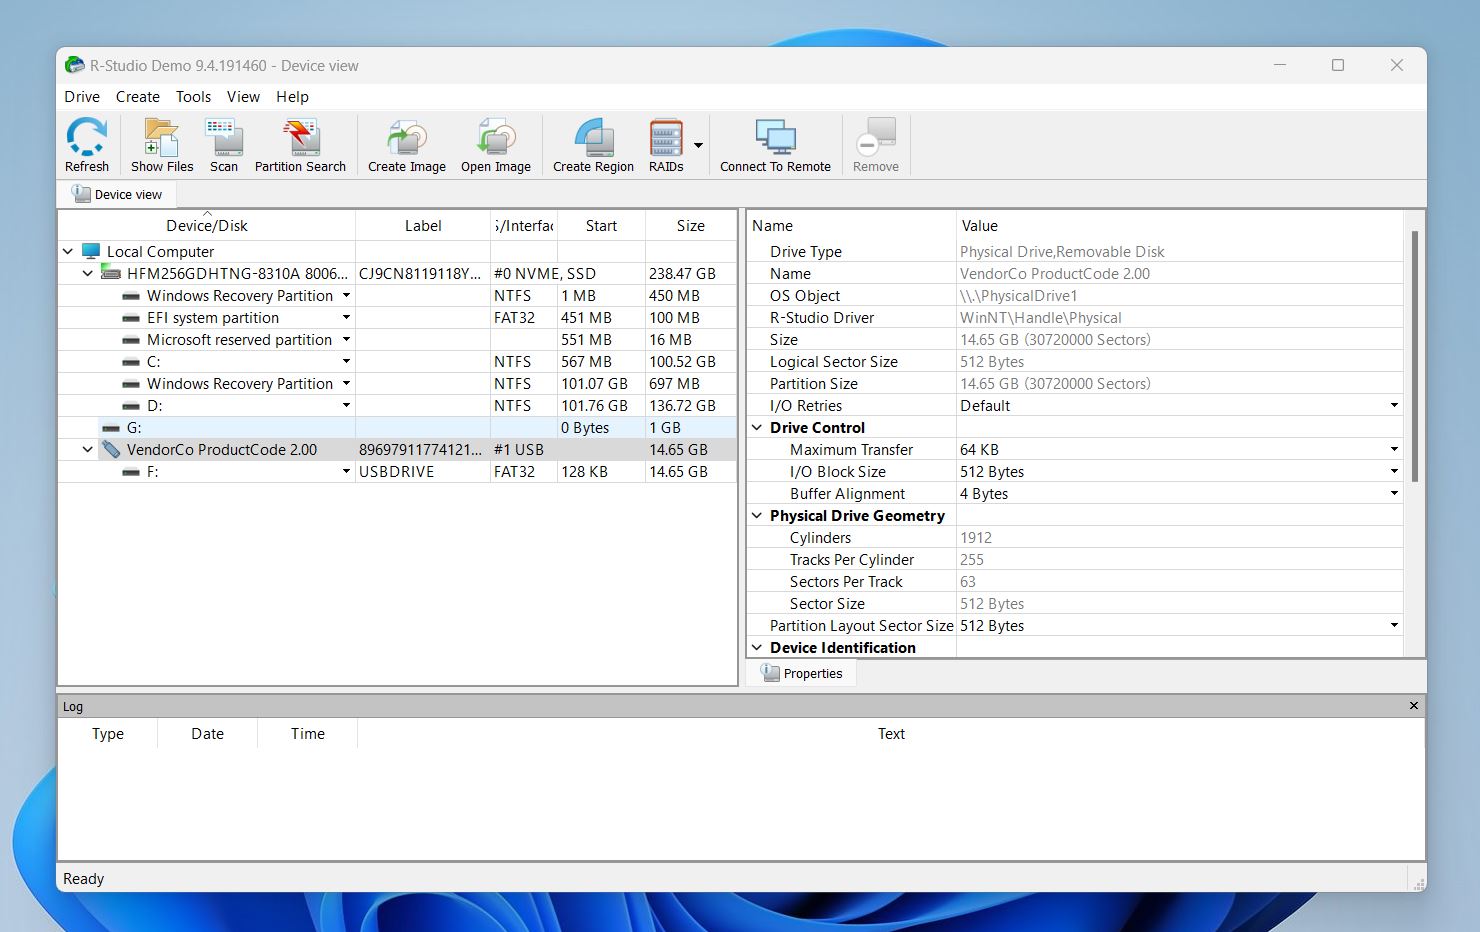Open the I/O Retries value dropdown
Viewport: 1480px width, 932px height.
(x=1394, y=406)
